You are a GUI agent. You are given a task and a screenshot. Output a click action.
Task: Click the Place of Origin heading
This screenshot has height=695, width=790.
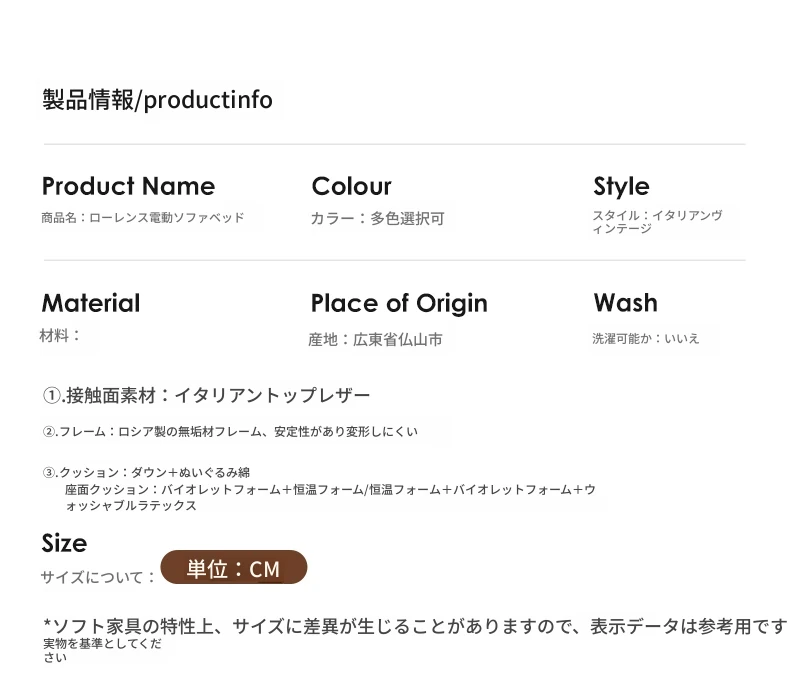click(x=399, y=303)
